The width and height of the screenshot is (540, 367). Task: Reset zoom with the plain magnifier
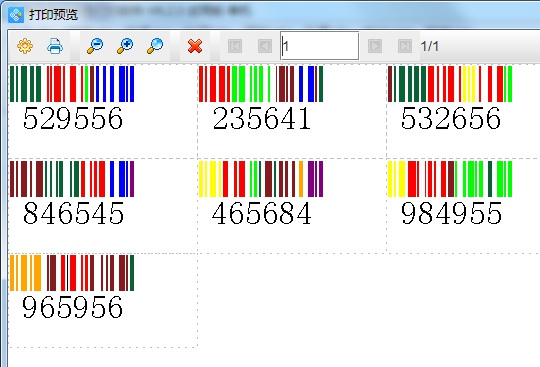point(155,46)
